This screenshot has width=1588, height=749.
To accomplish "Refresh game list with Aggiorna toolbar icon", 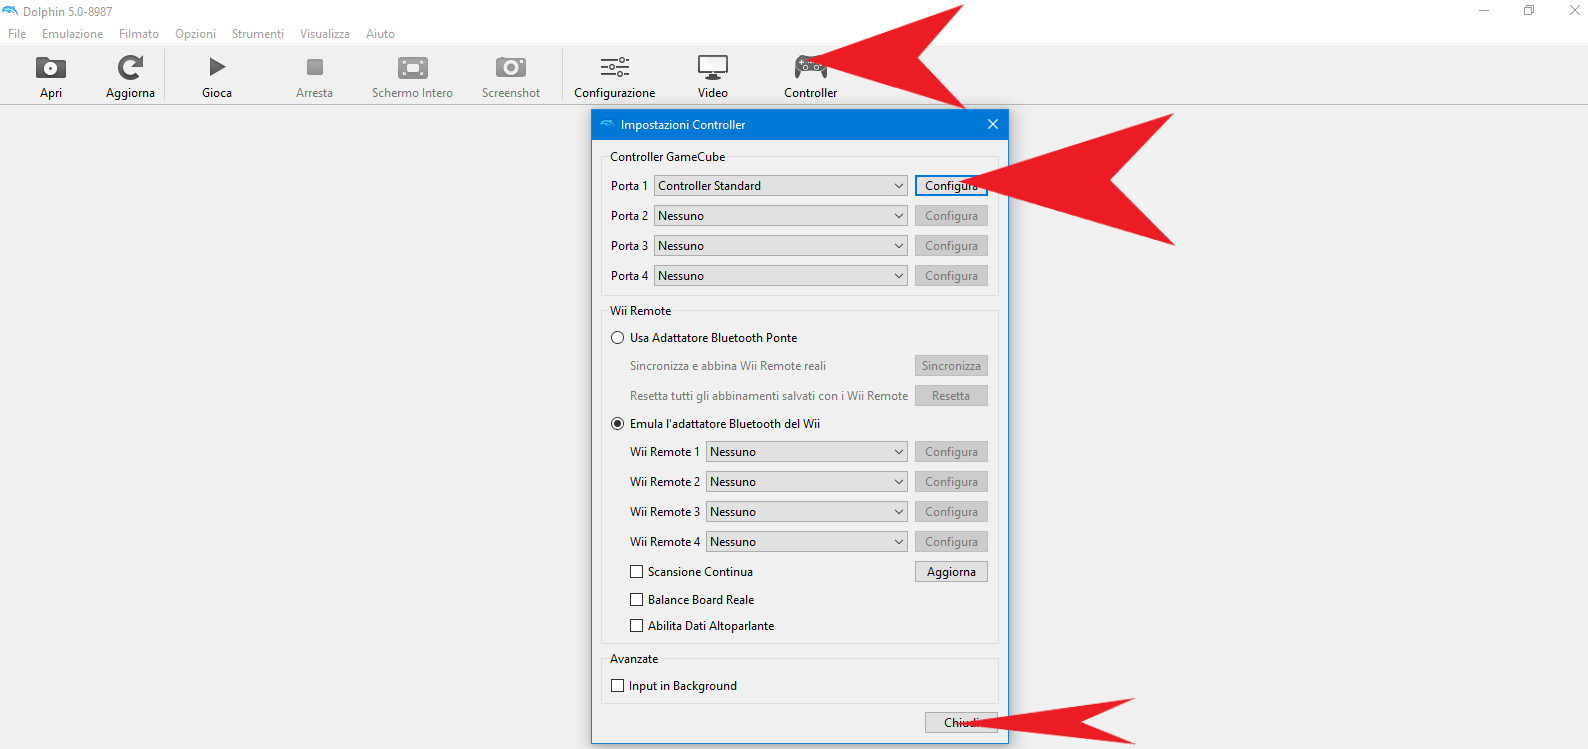I will (130, 68).
